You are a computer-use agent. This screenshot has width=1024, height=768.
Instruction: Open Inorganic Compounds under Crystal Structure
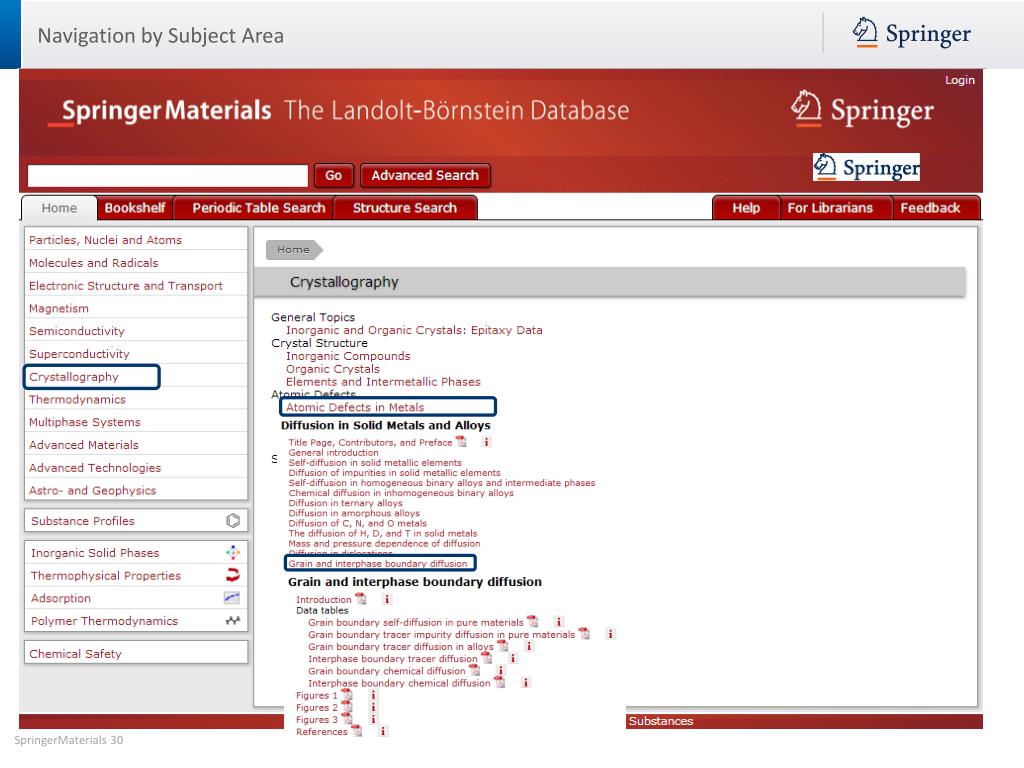pos(348,356)
